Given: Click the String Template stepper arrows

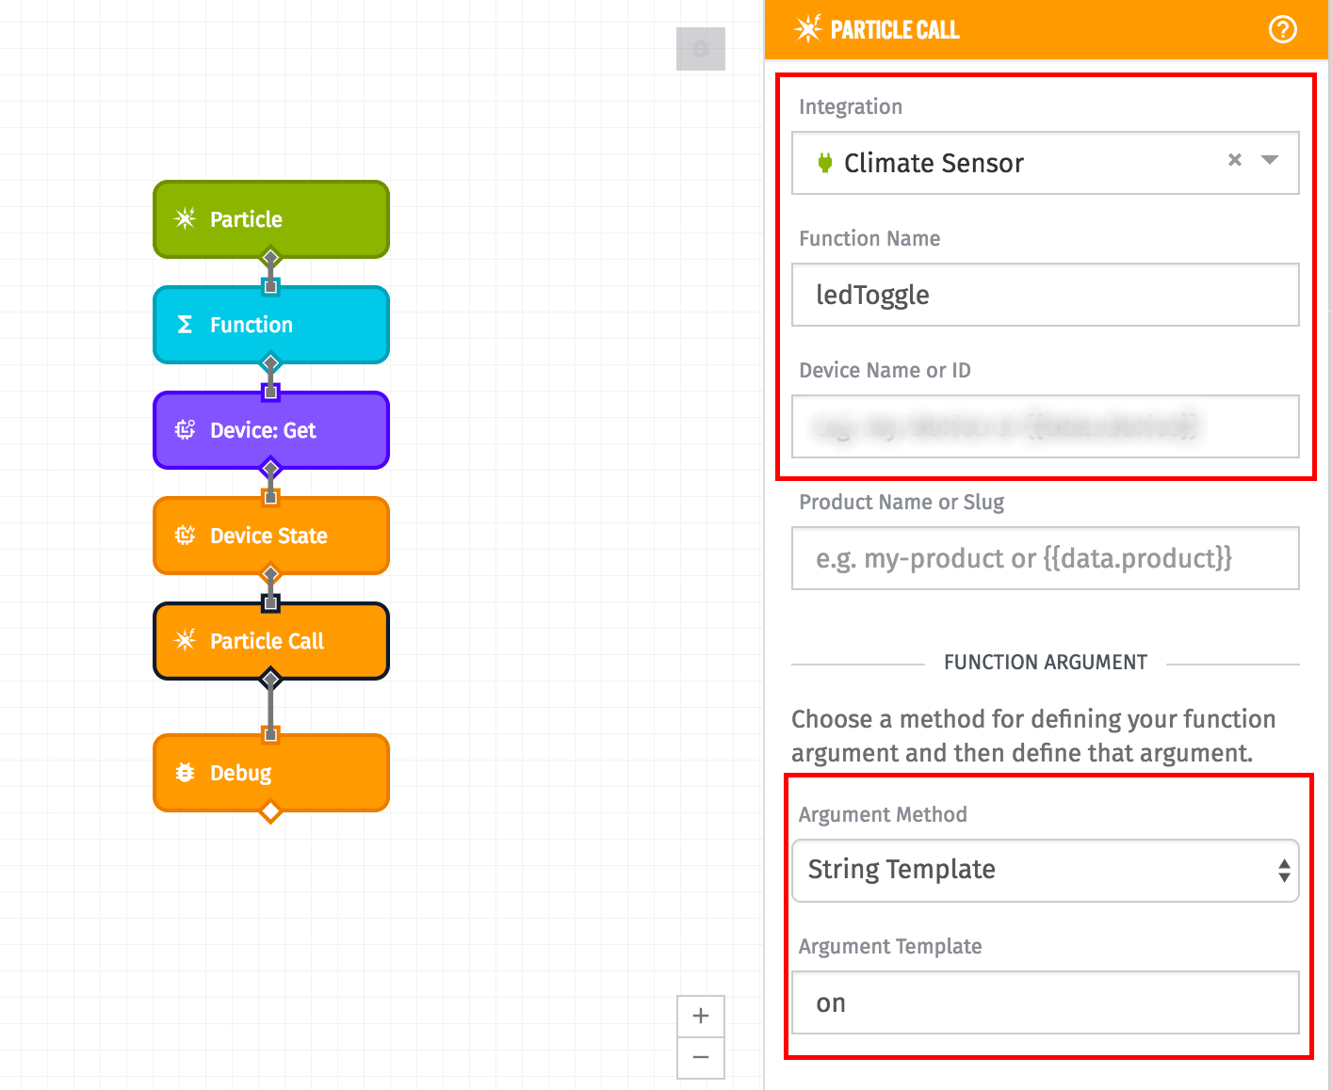Looking at the screenshot, I should tap(1284, 870).
